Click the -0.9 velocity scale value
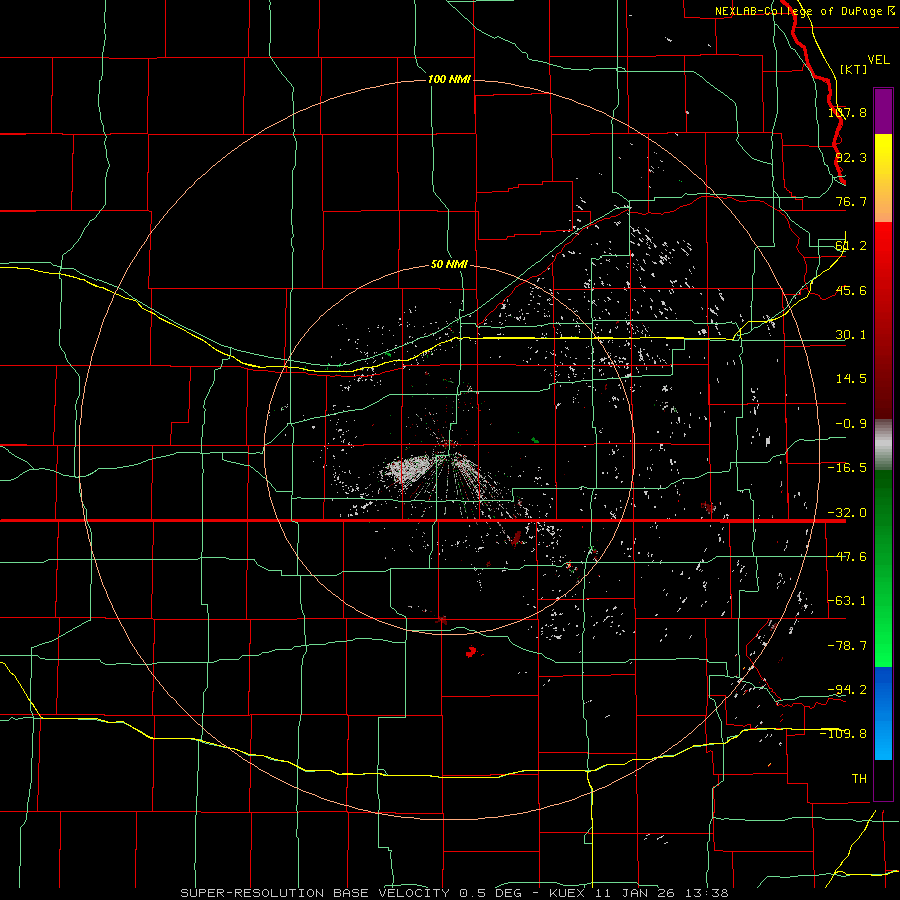The width and height of the screenshot is (900, 900). point(851,424)
